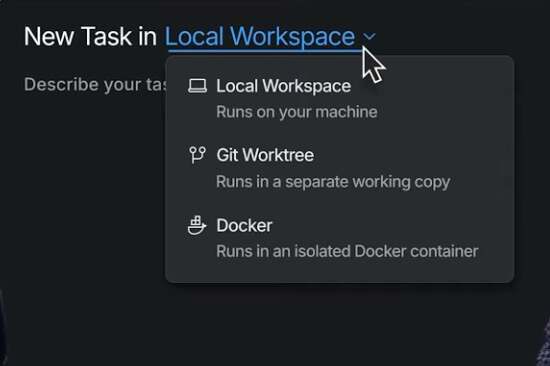Click the laptop icon beside Local Workspace
Image resolution: width=550 pixels, height=366 pixels.
tap(197, 86)
